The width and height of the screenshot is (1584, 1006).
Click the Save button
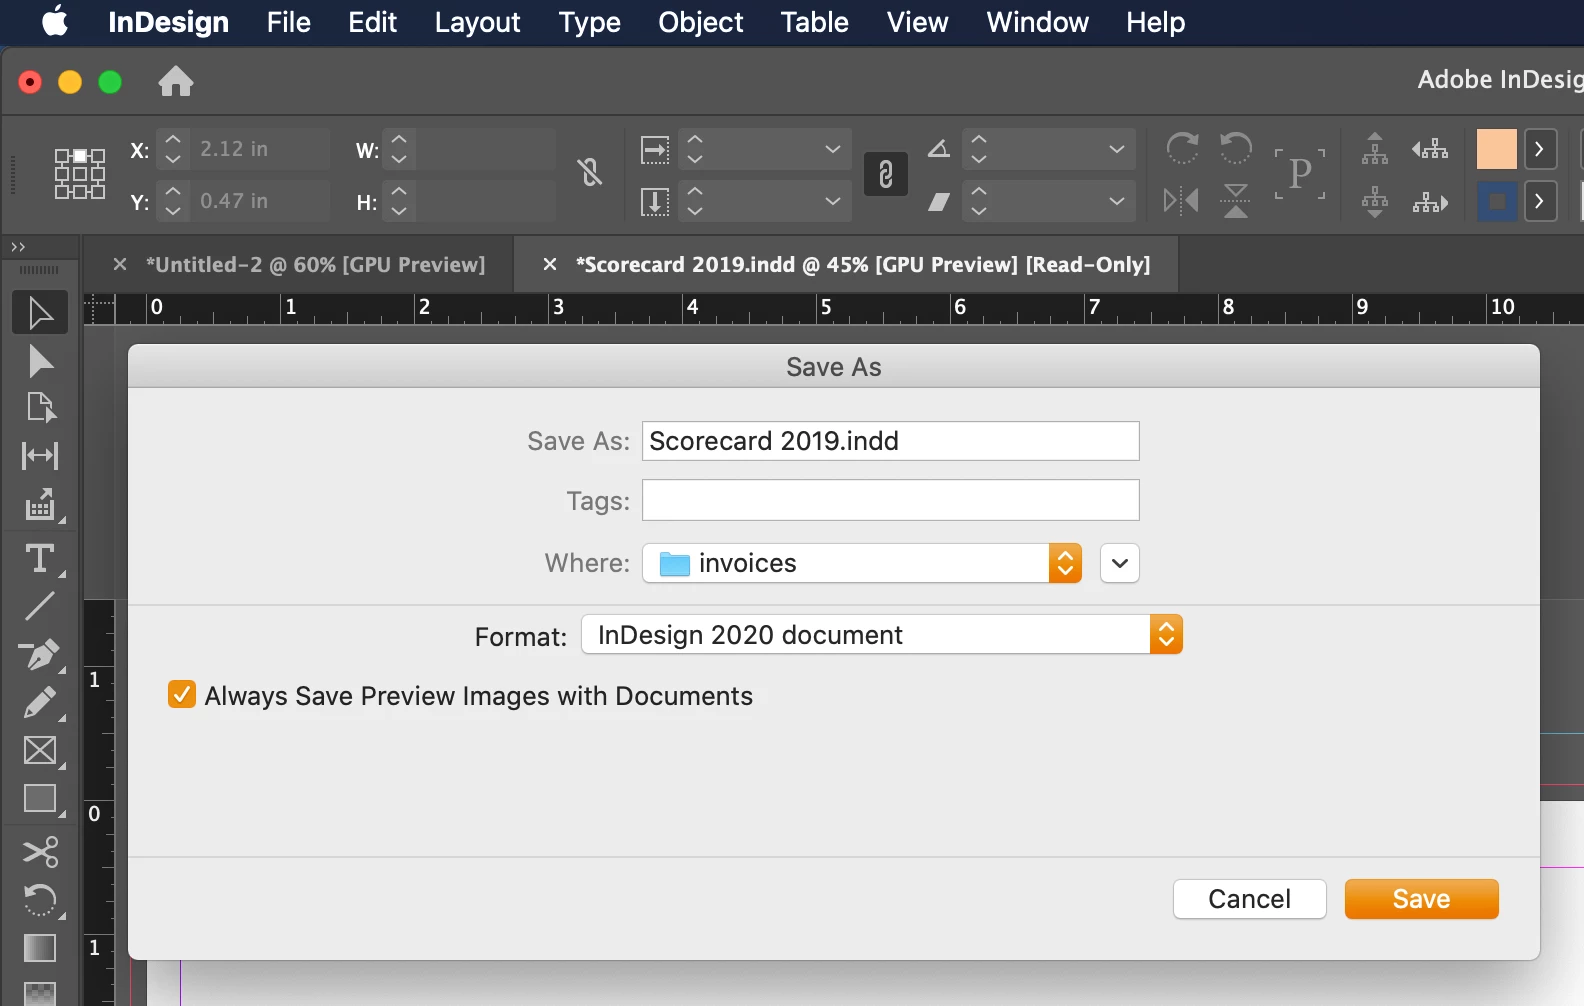[1421, 899]
